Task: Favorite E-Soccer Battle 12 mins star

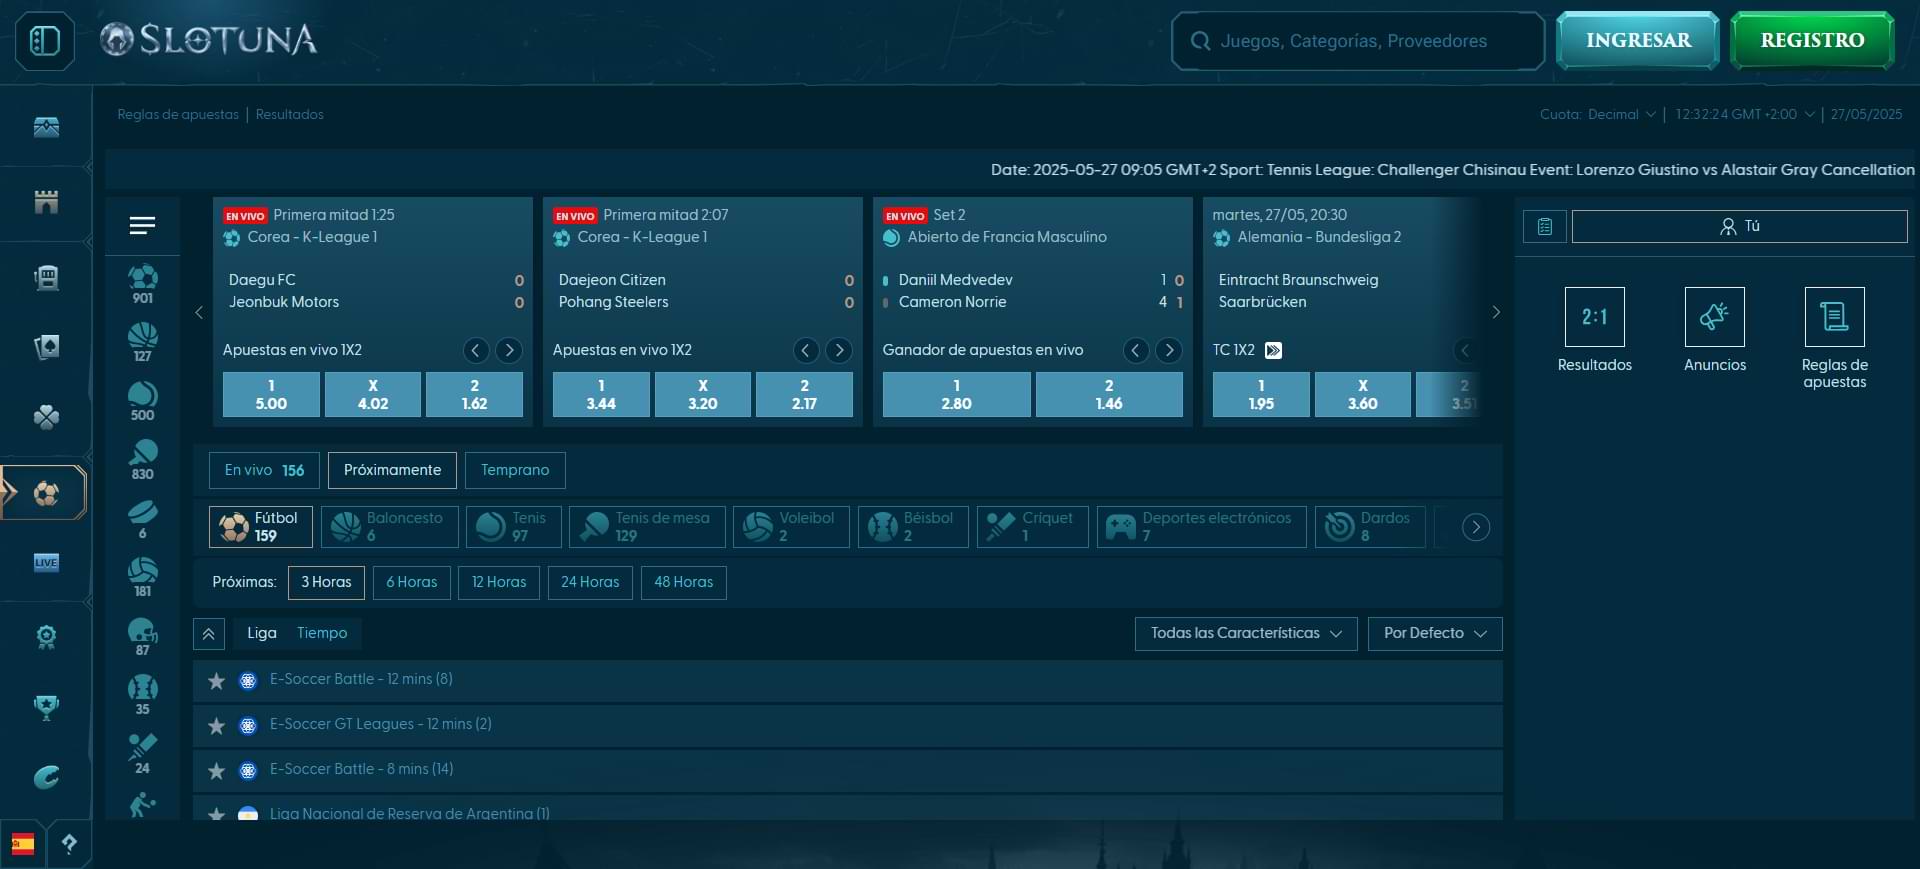Action: click(x=216, y=681)
